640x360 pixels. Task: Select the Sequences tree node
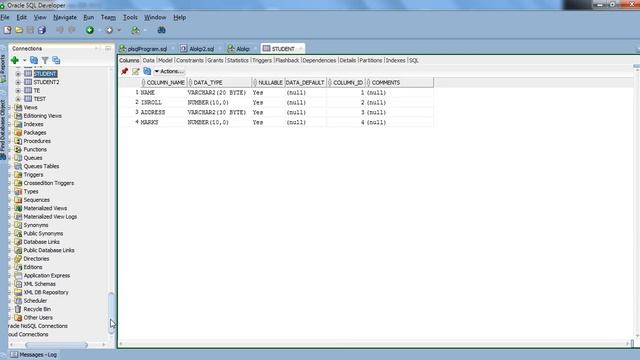click(36, 200)
